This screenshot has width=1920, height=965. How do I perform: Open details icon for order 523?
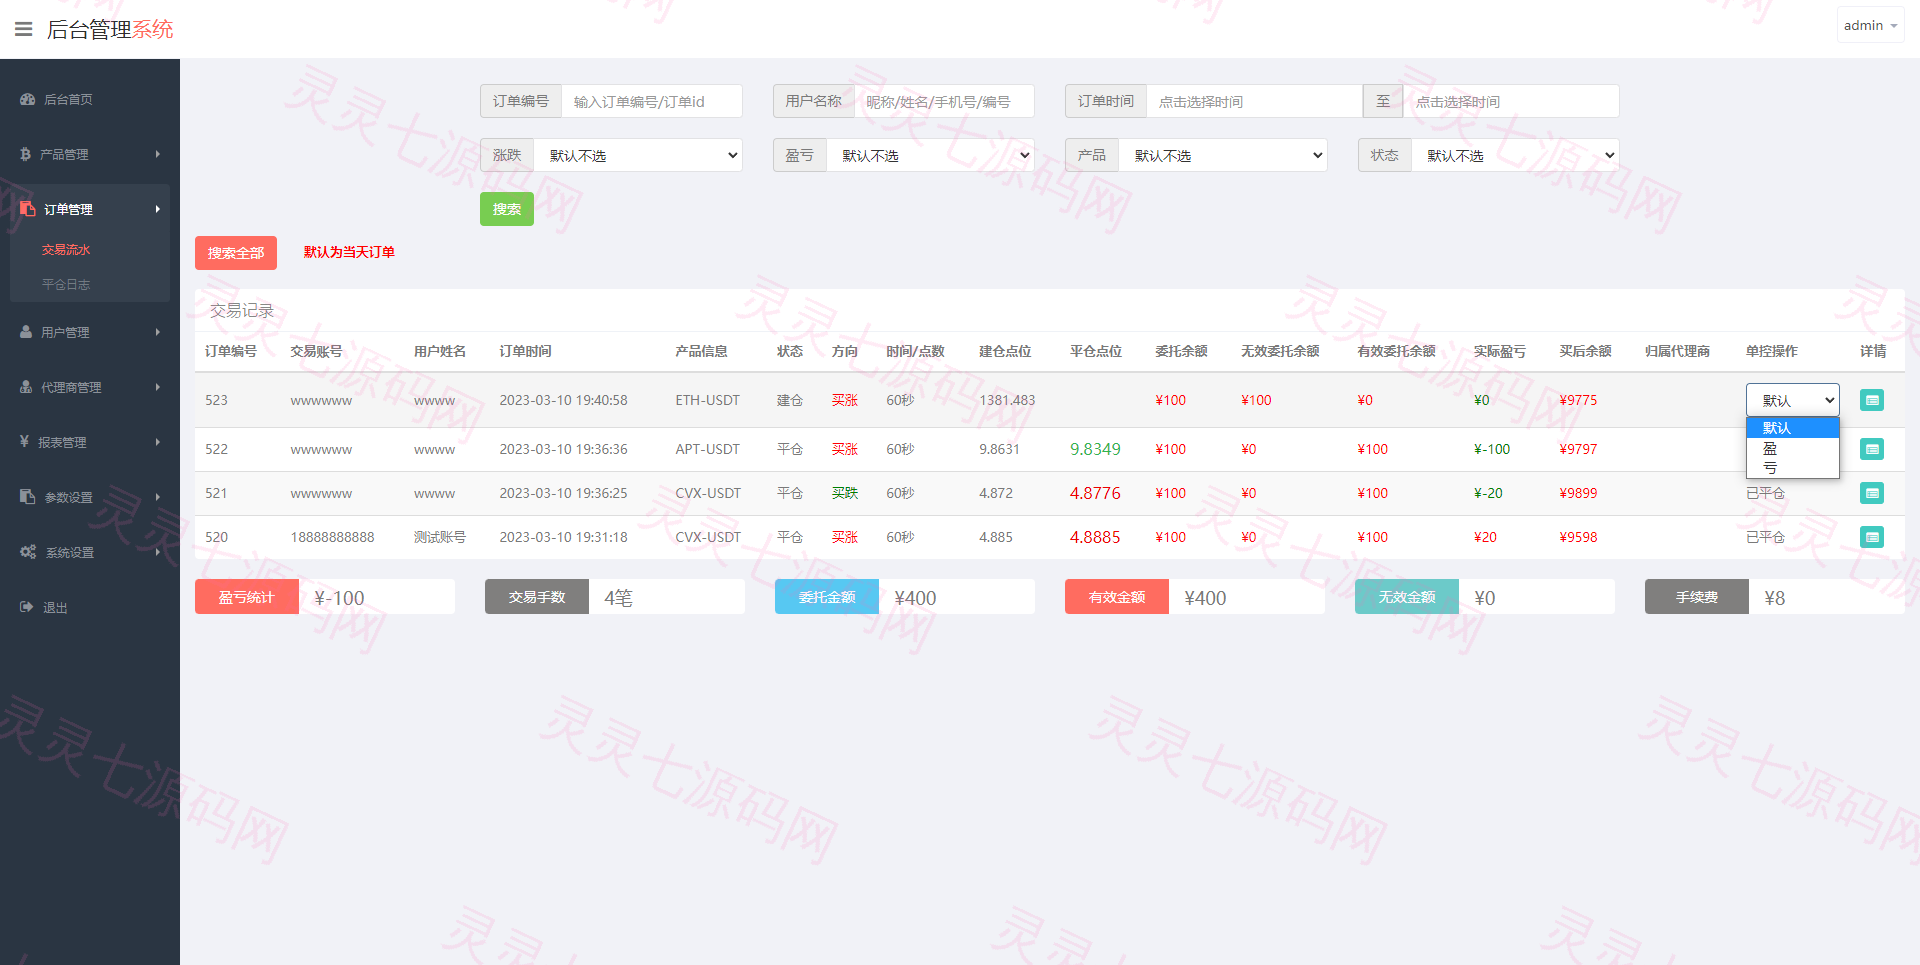(1872, 400)
